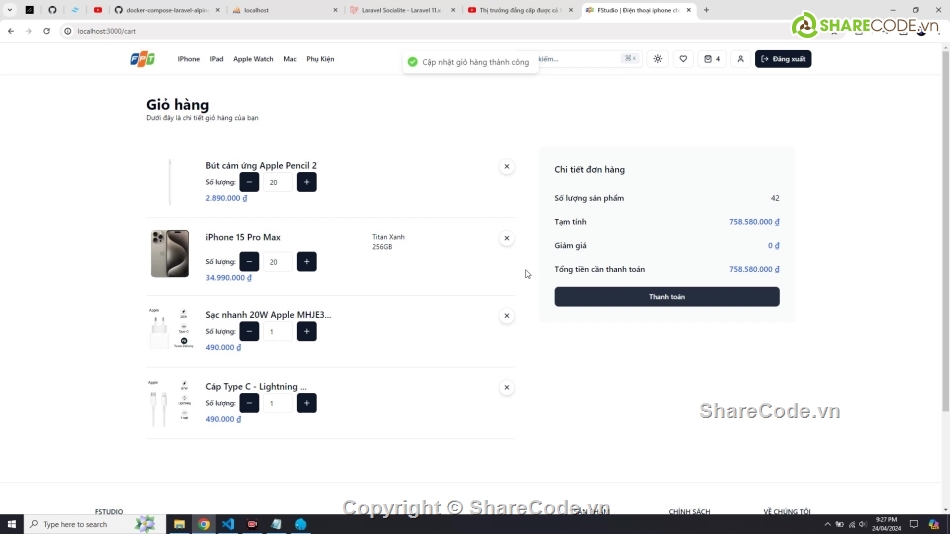Close the FStudio browser tab

pyautogui.click(x=688, y=10)
